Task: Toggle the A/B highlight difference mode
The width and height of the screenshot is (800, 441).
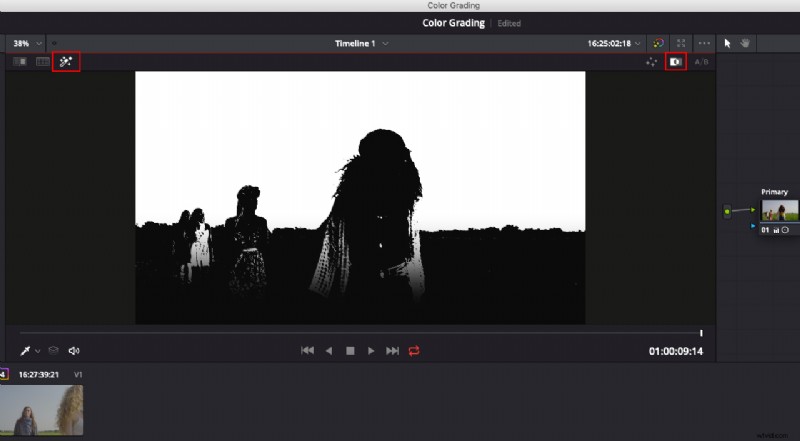Action: click(702, 62)
